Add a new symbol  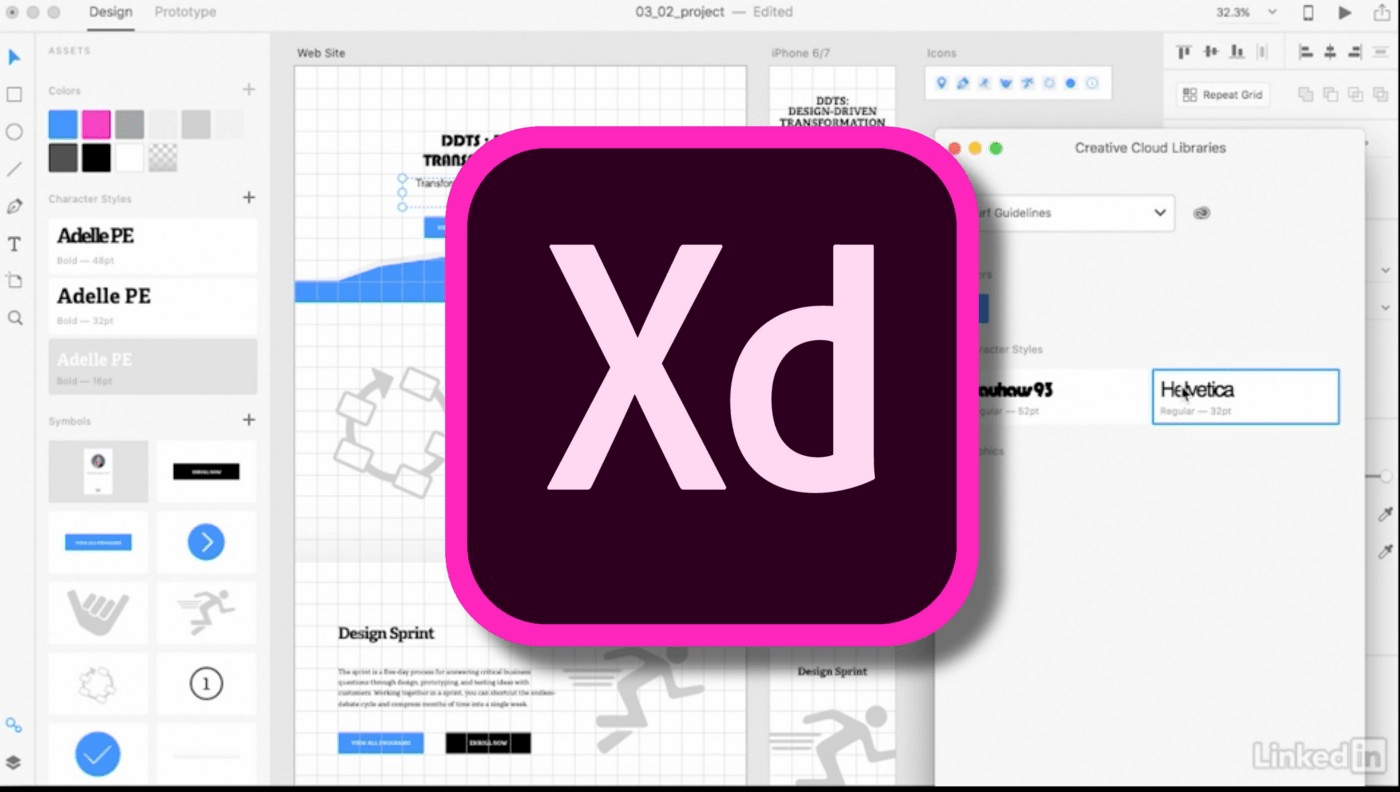click(249, 420)
